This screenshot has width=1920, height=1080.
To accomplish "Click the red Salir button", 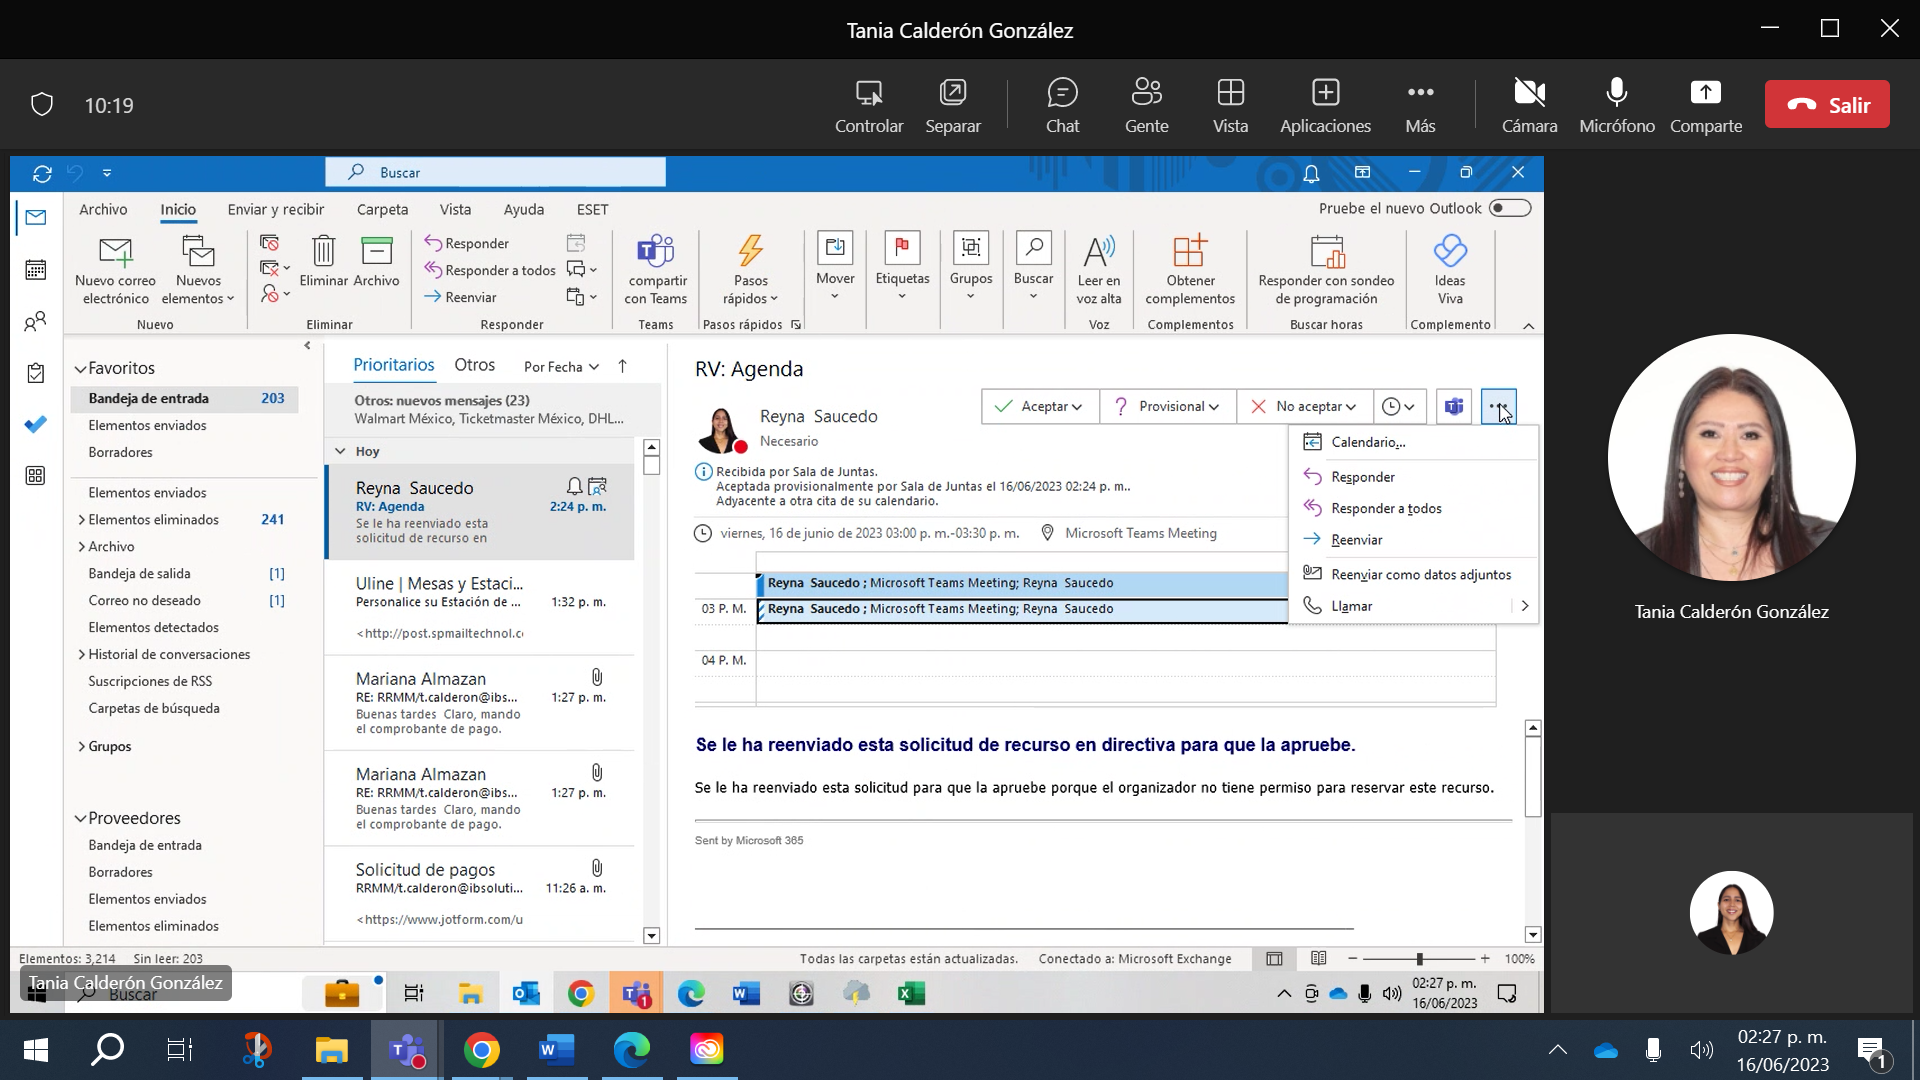I will (1827, 105).
